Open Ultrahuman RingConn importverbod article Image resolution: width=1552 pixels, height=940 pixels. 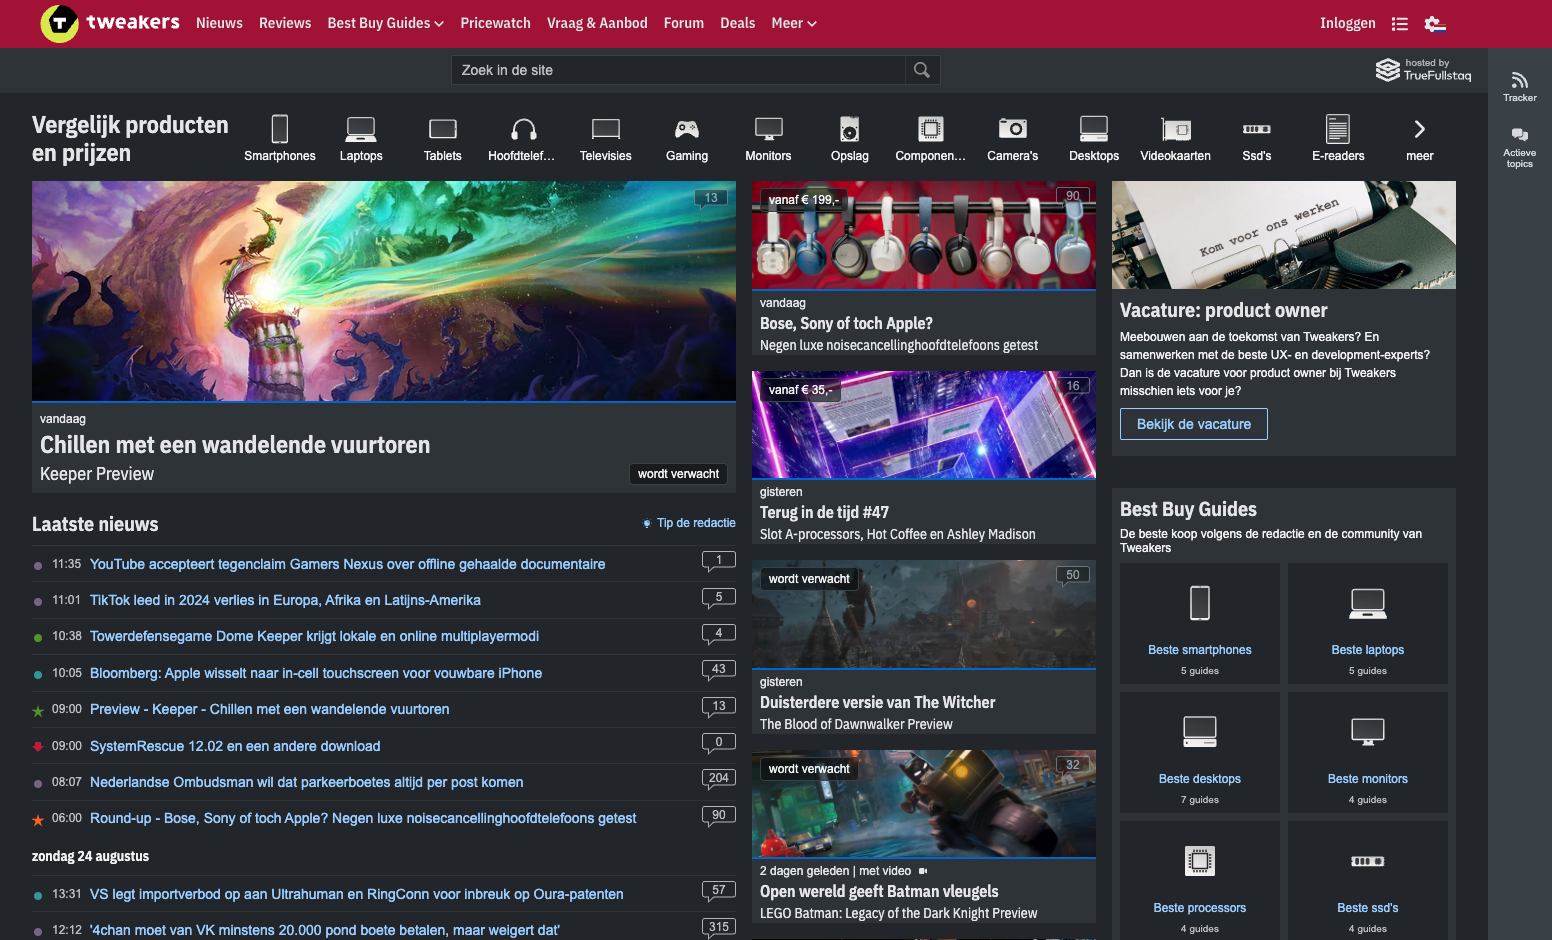(x=356, y=894)
